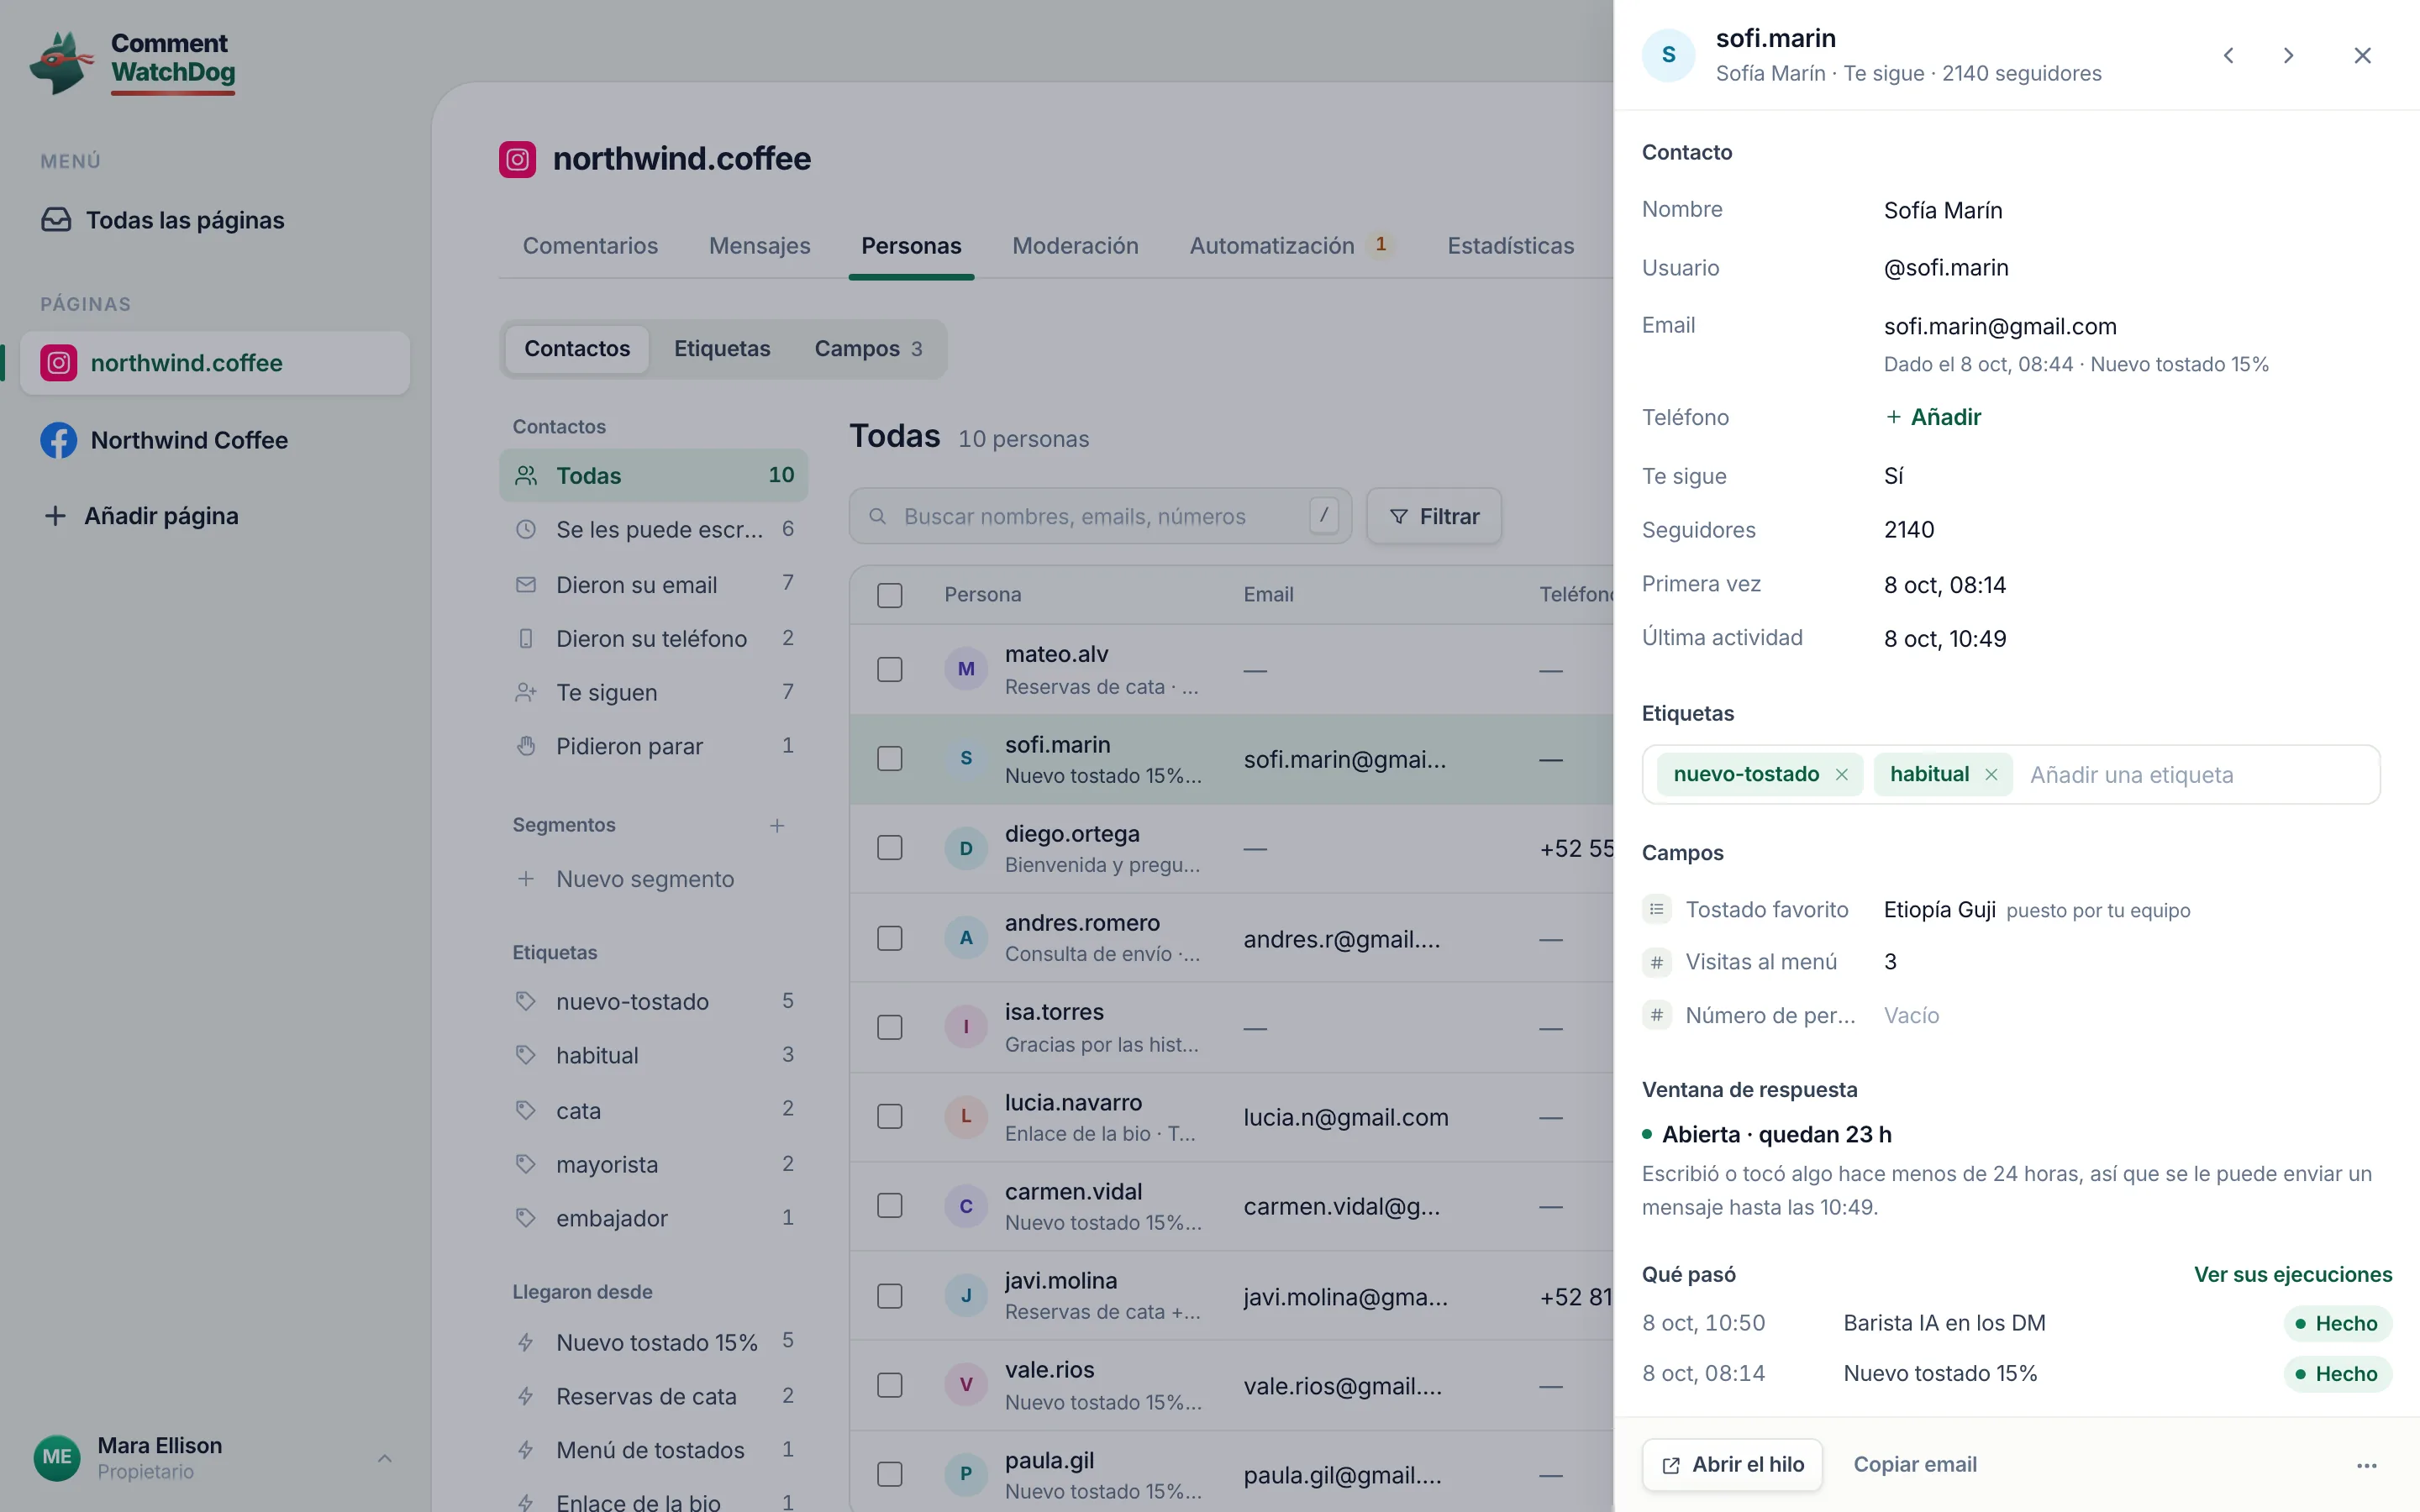Check the box for vale.rios
This screenshot has height=1512, width=2420.
pyautogui.click(x=889, y=1385)
